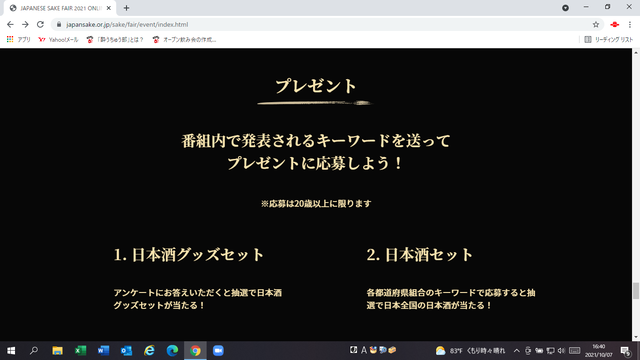Open the notification center icon
This screenshot has width=640, height=360.
coord(626,351)
